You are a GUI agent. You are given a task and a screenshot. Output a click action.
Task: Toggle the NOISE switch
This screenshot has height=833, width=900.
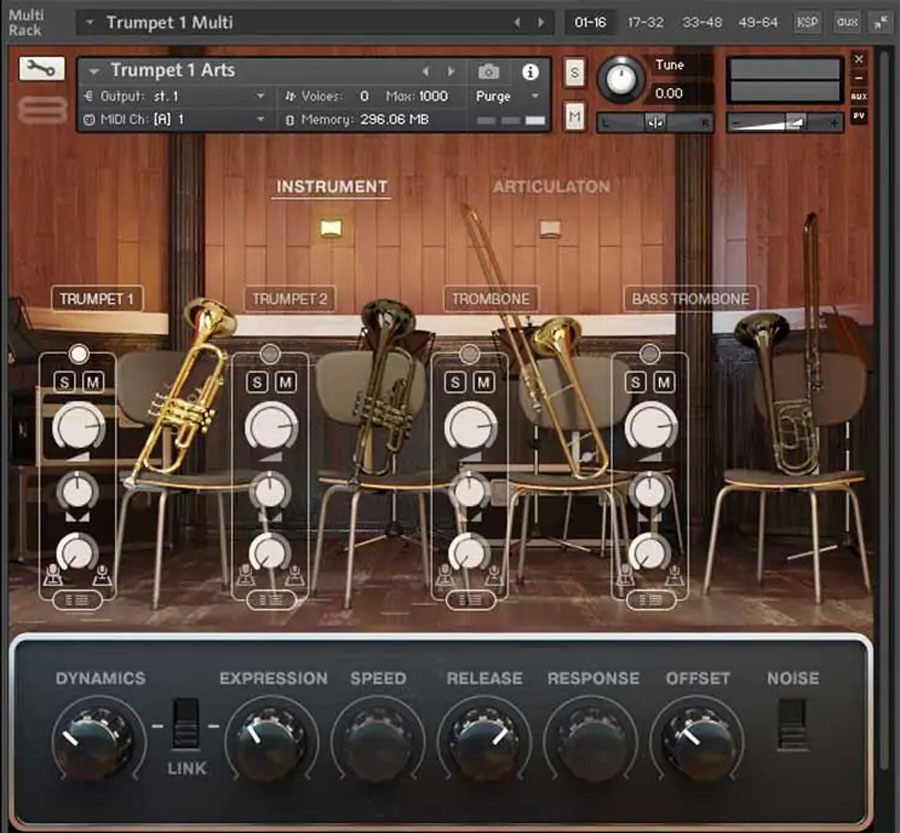point(792,724)
